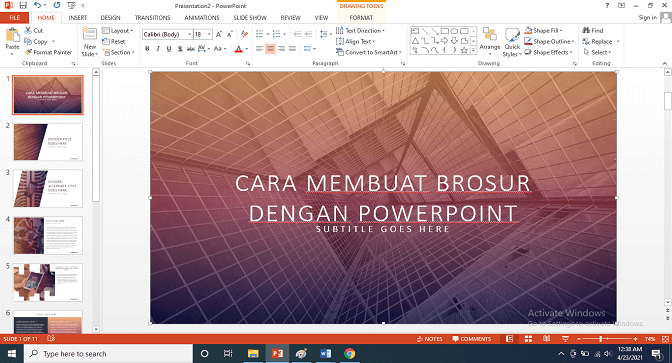Screen dimensions: 672x363
Task: Click Convert to SmartArt
Action: [x=369, y=52]
